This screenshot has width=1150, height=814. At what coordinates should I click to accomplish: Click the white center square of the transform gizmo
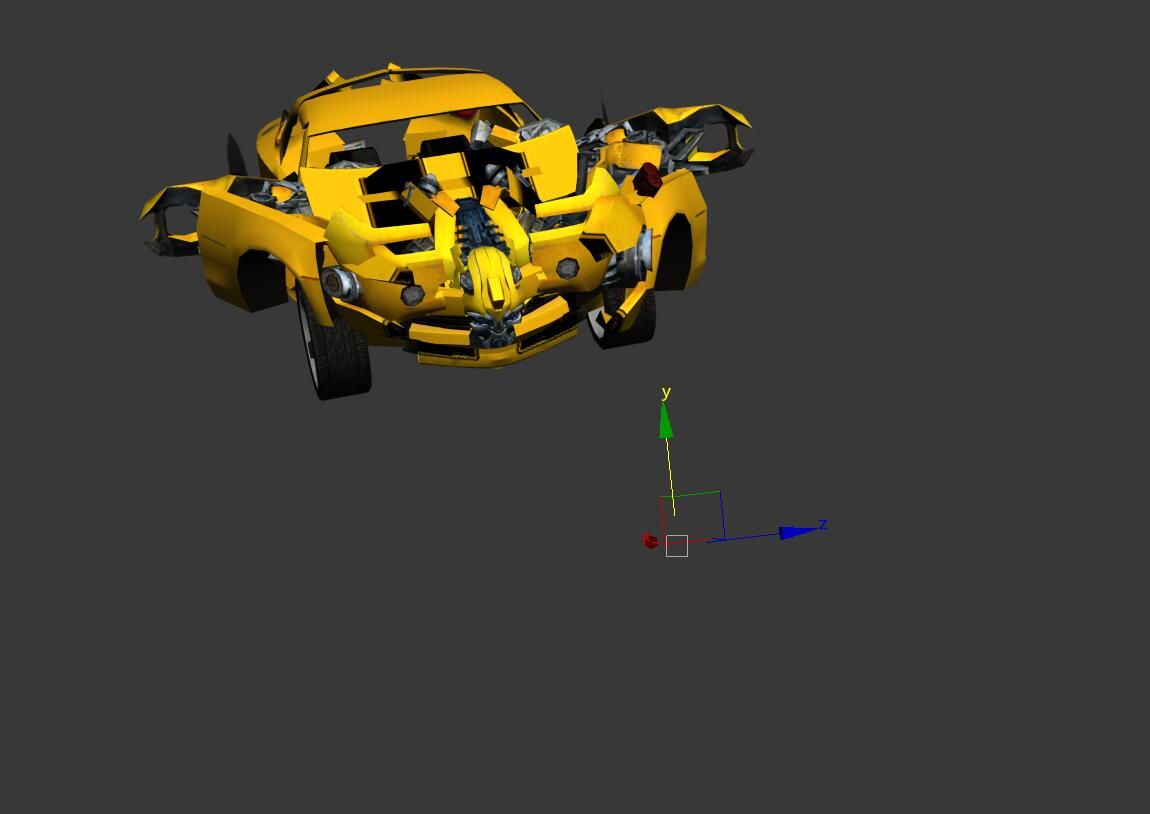676,546
